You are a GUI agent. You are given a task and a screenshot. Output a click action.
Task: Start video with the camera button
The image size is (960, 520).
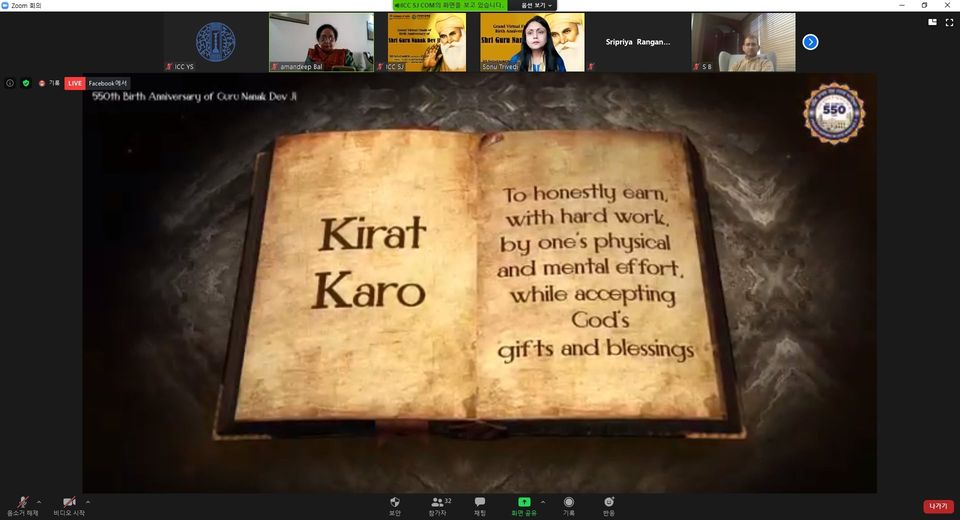[x=69, y=502]
